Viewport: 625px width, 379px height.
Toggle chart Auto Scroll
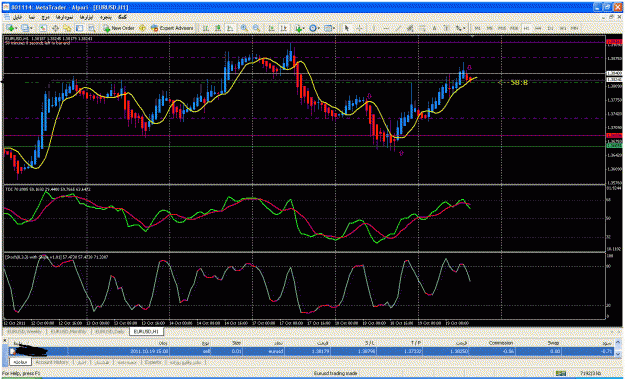pyautogui.click(x=271, y=28)
